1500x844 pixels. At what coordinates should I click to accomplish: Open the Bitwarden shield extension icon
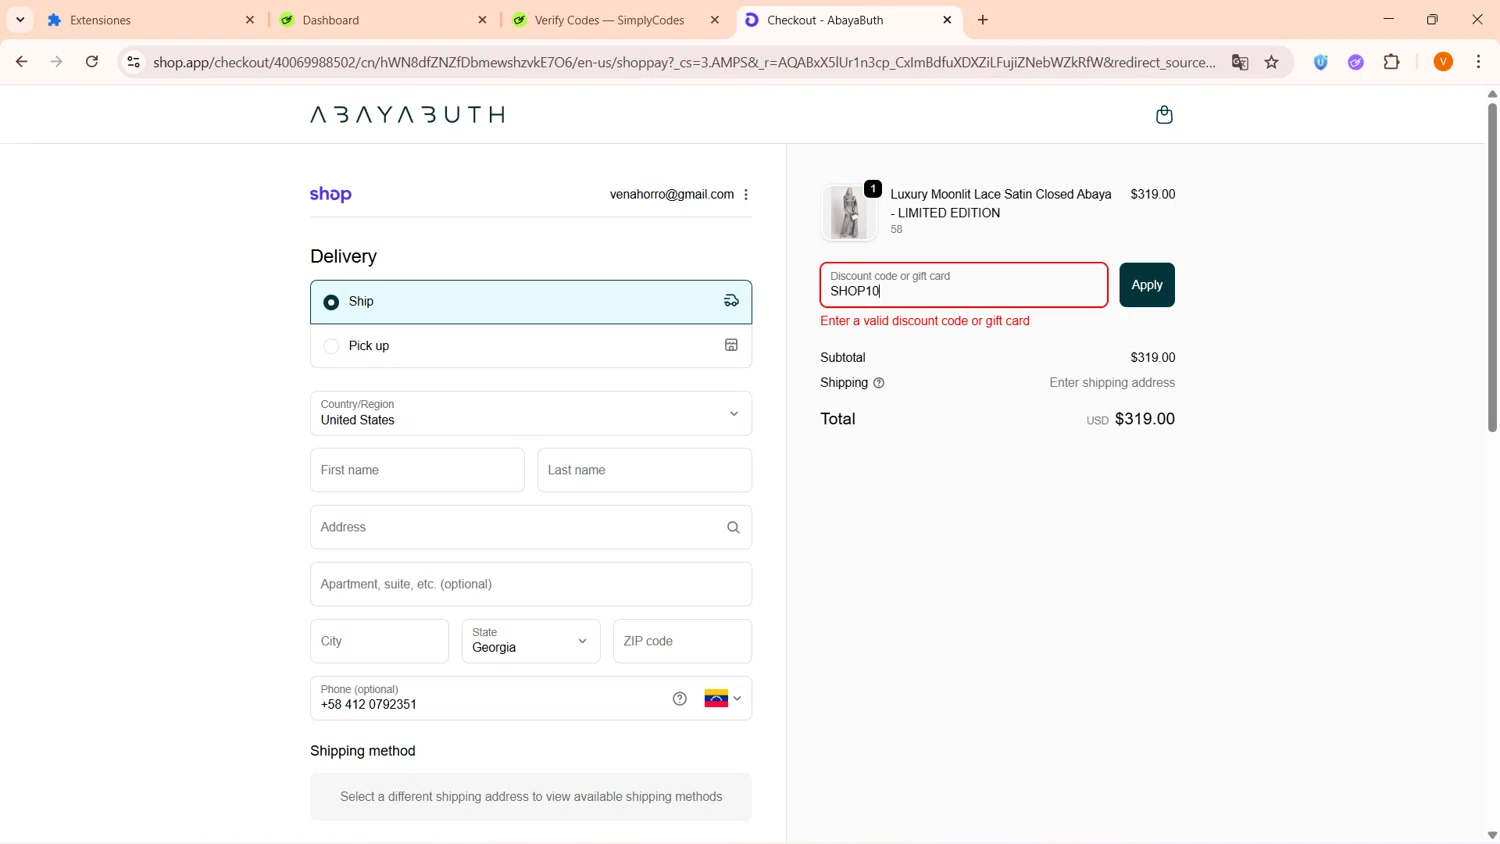point(1321,62)
